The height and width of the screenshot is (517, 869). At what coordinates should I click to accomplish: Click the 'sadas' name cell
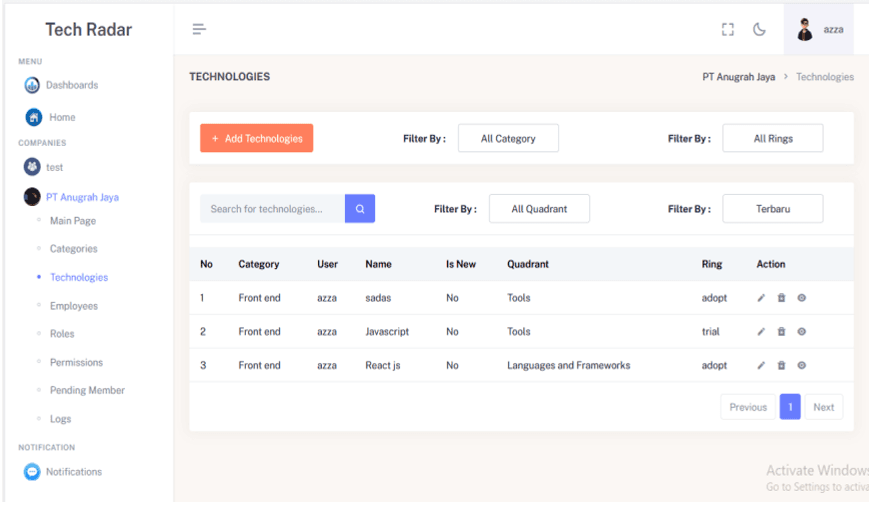(378, 298)
